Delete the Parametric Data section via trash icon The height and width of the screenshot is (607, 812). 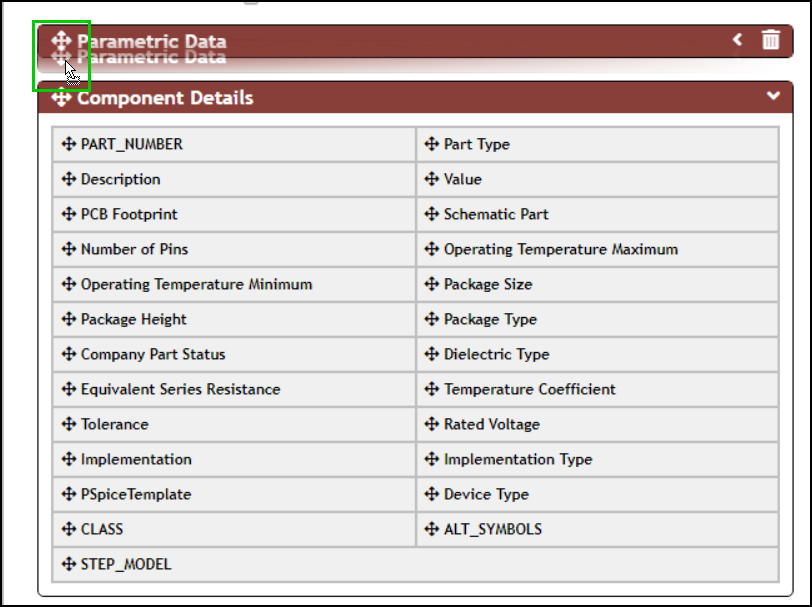click(x=770, y=40)
